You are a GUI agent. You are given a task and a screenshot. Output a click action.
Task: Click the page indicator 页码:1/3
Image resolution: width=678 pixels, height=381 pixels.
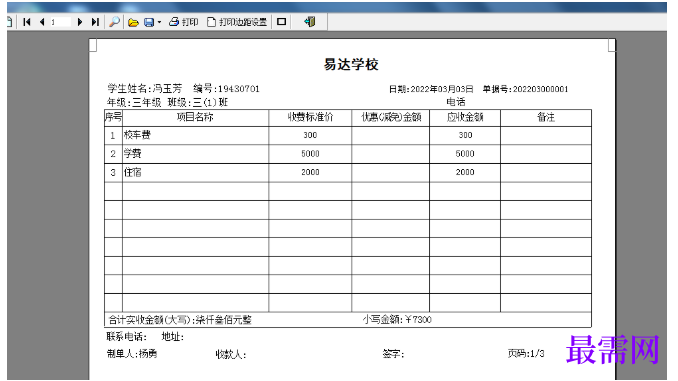(526, 354)
